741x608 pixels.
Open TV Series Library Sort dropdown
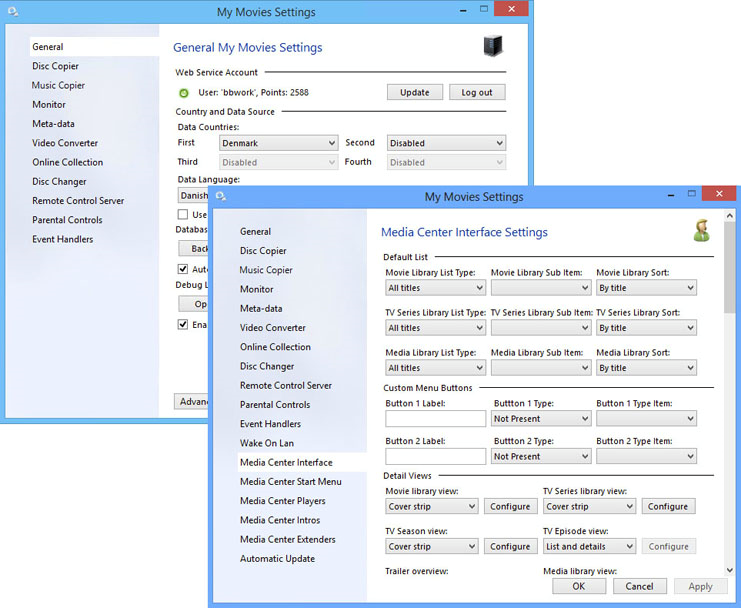point(646,328)
